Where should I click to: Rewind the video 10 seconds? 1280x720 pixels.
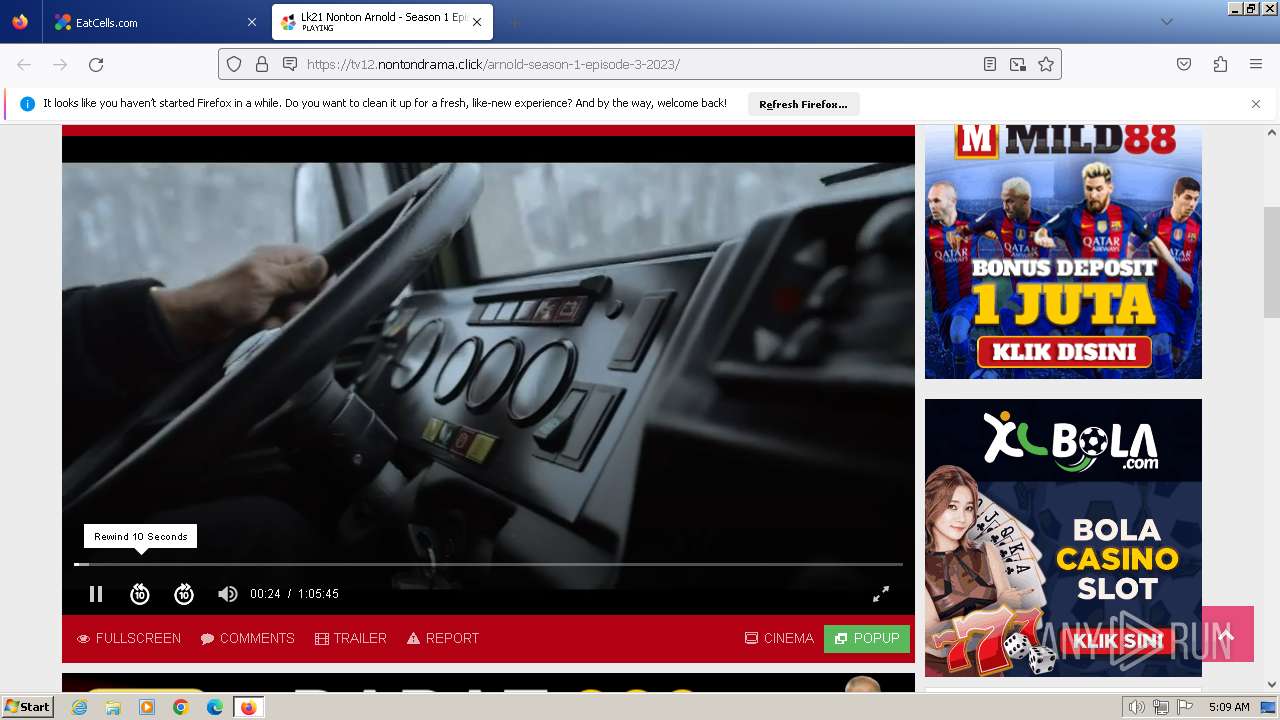pyautogui.click(x=140, y=594)
